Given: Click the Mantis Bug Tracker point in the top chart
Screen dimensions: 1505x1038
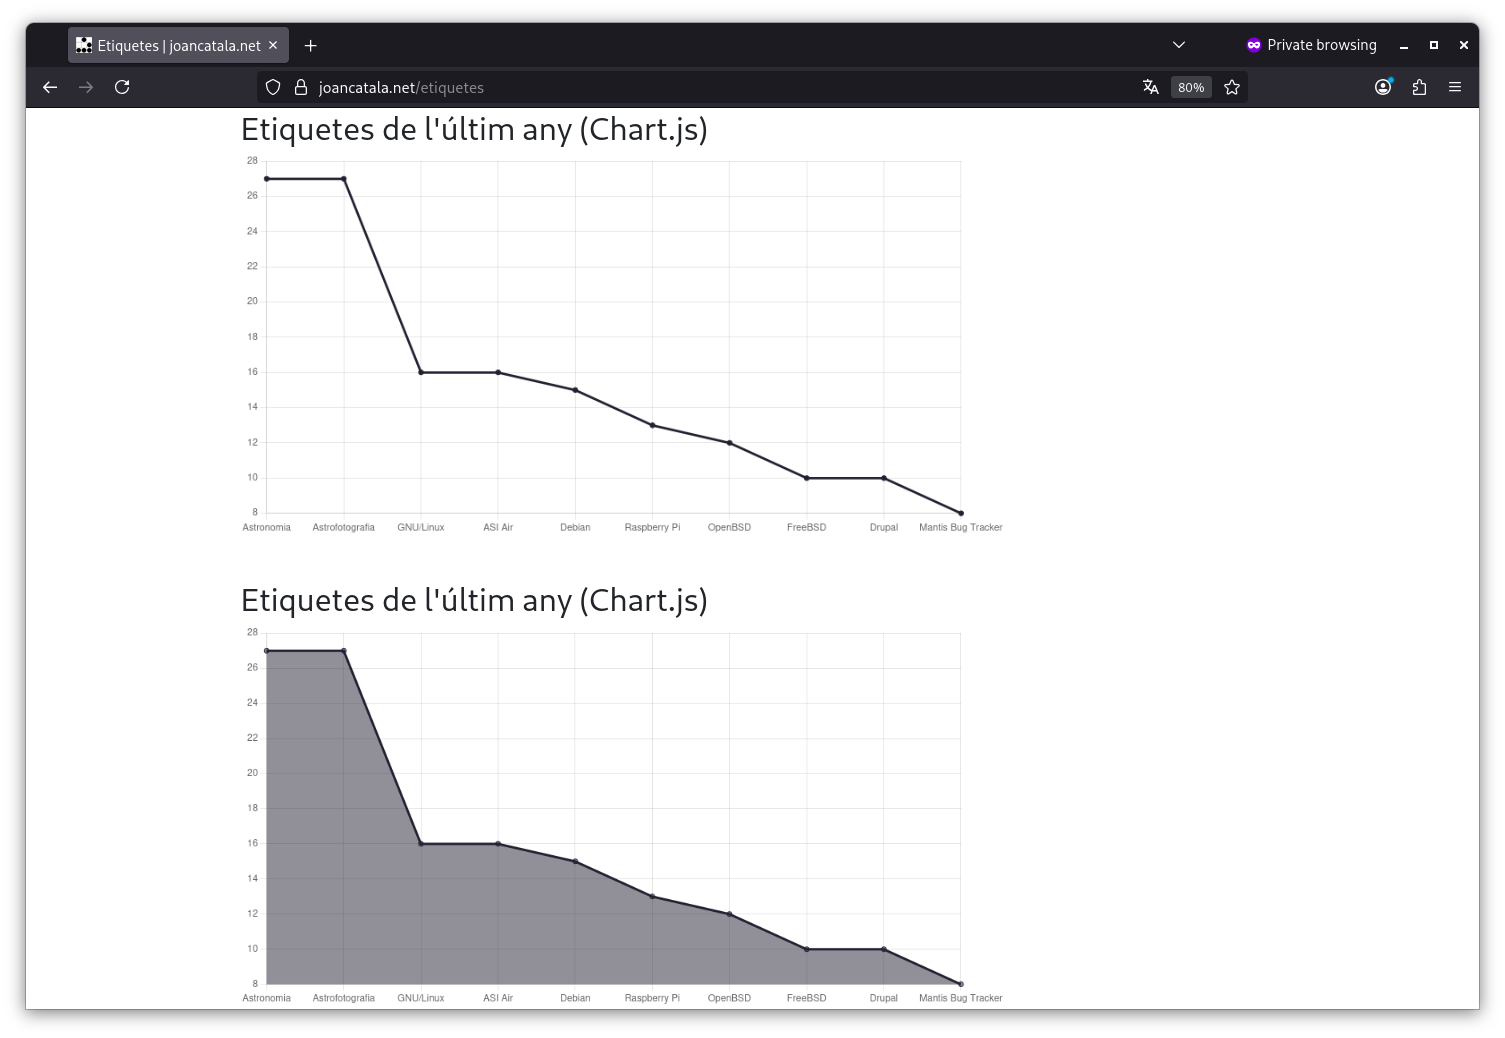Looking at the screenshot, I should (x=961, y=513).
